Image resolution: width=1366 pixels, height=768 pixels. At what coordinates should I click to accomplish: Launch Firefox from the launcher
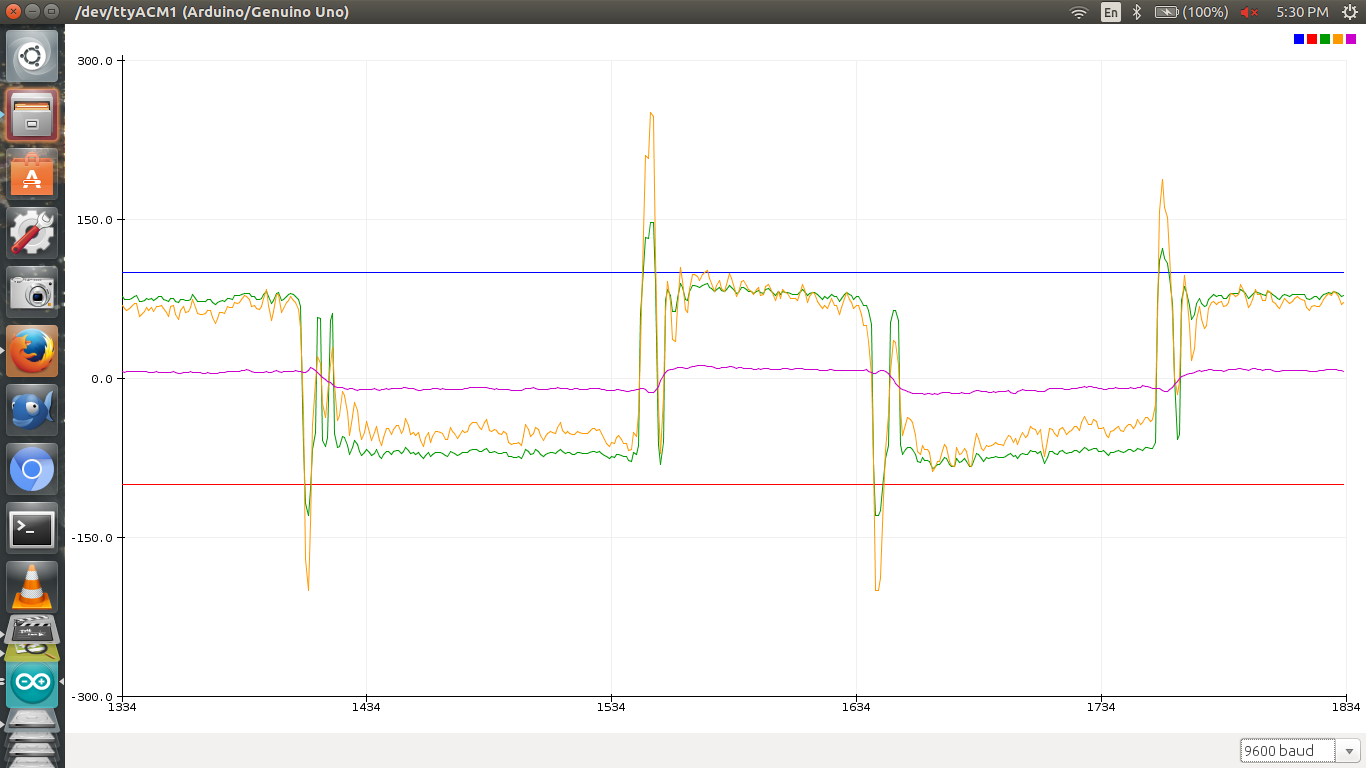[x=32, y=351]
